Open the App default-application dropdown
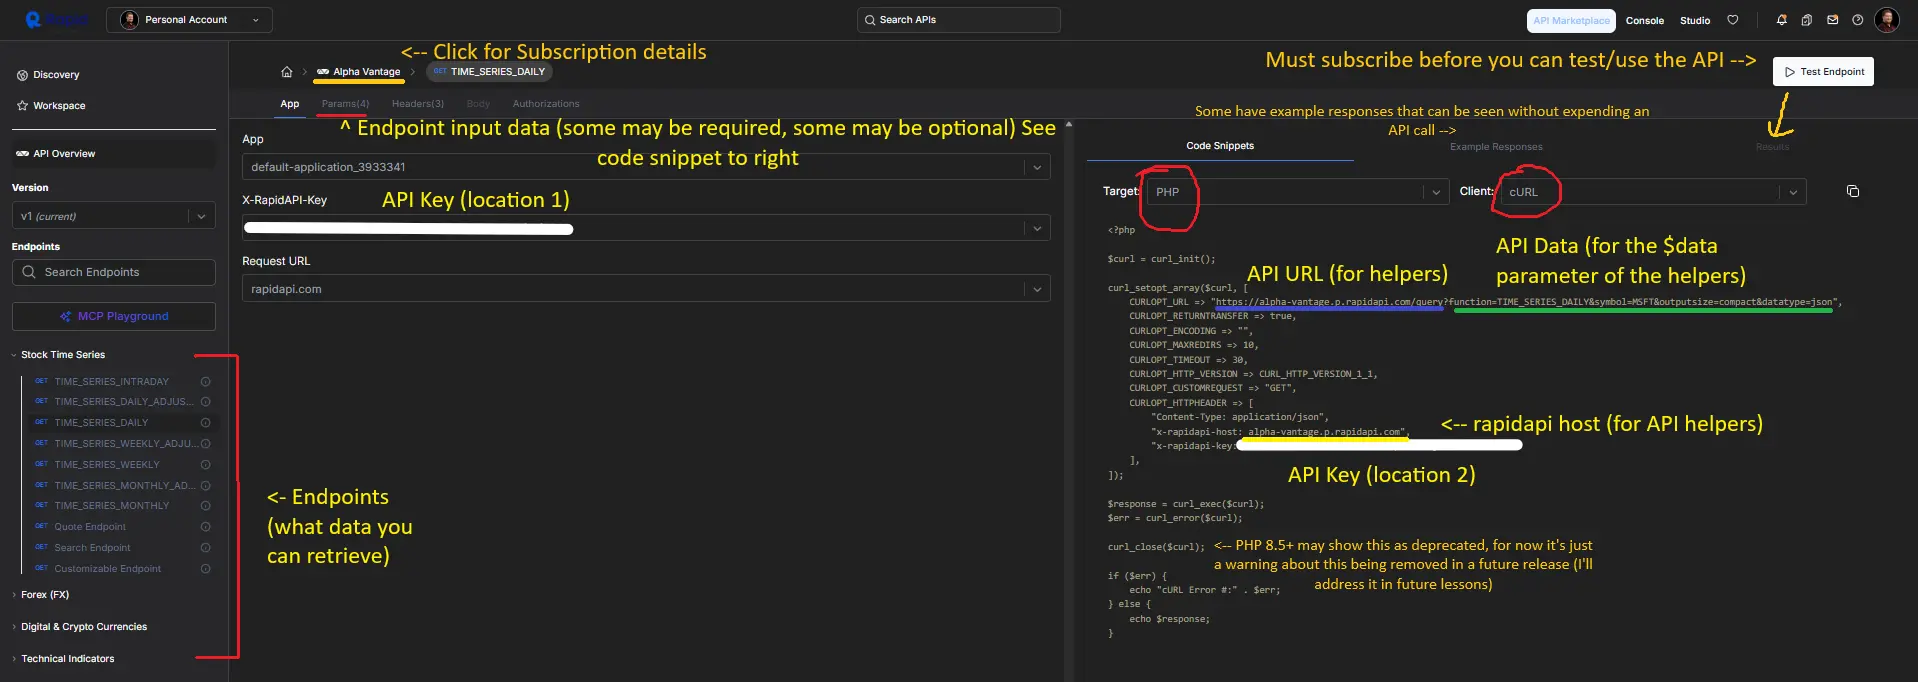The image size is (1918, 682). click(x=646, y=167)
